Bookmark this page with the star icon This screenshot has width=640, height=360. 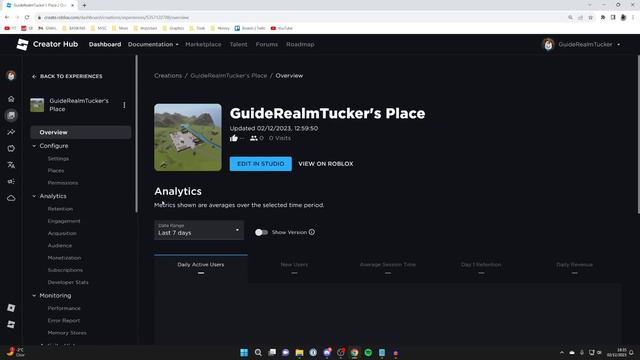591,18
